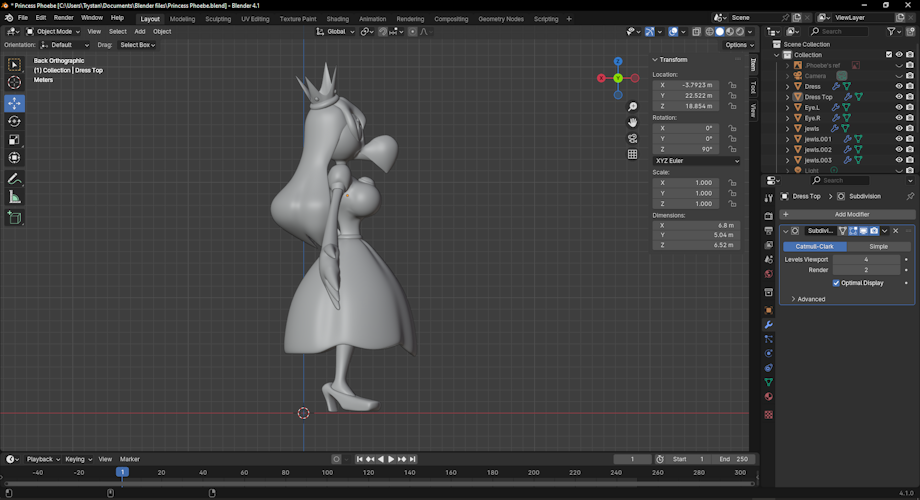Expand the Dress Top tree item
The image size is (920, 500).
point(787,97)
